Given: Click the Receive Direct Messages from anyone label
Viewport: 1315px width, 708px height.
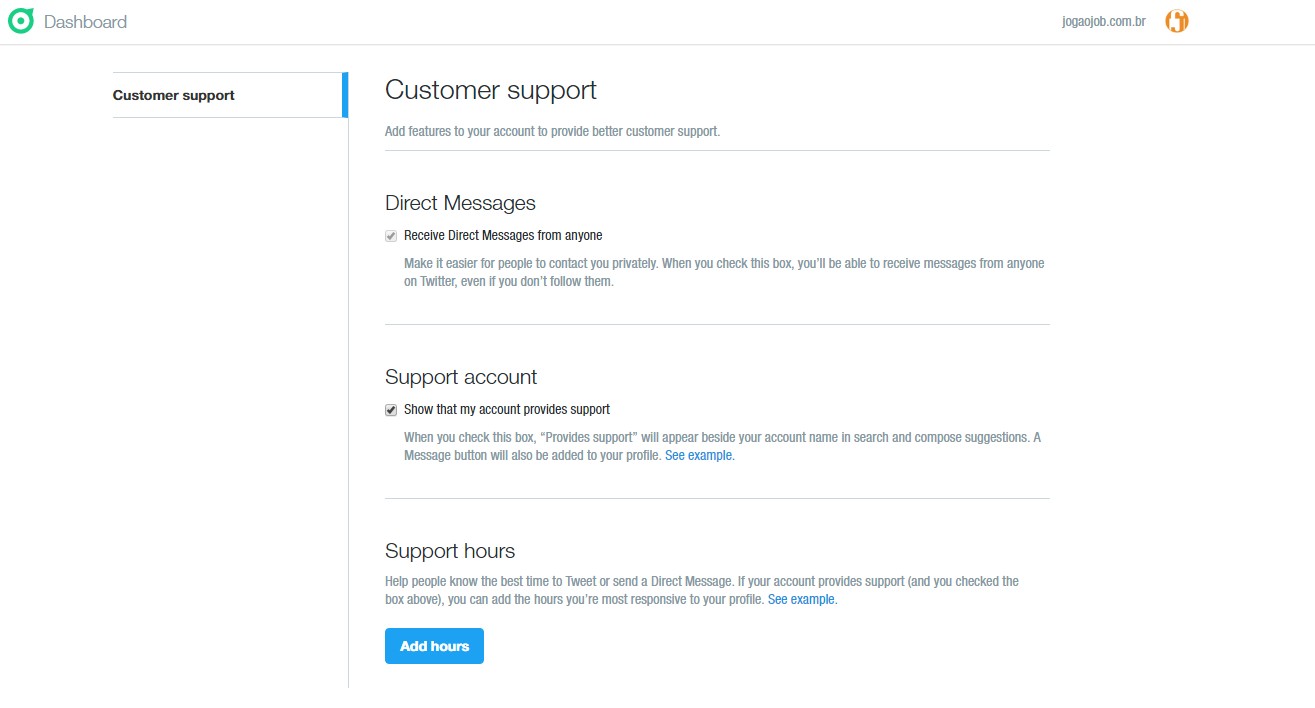Looking at the screenshot, I should (503, 236).
